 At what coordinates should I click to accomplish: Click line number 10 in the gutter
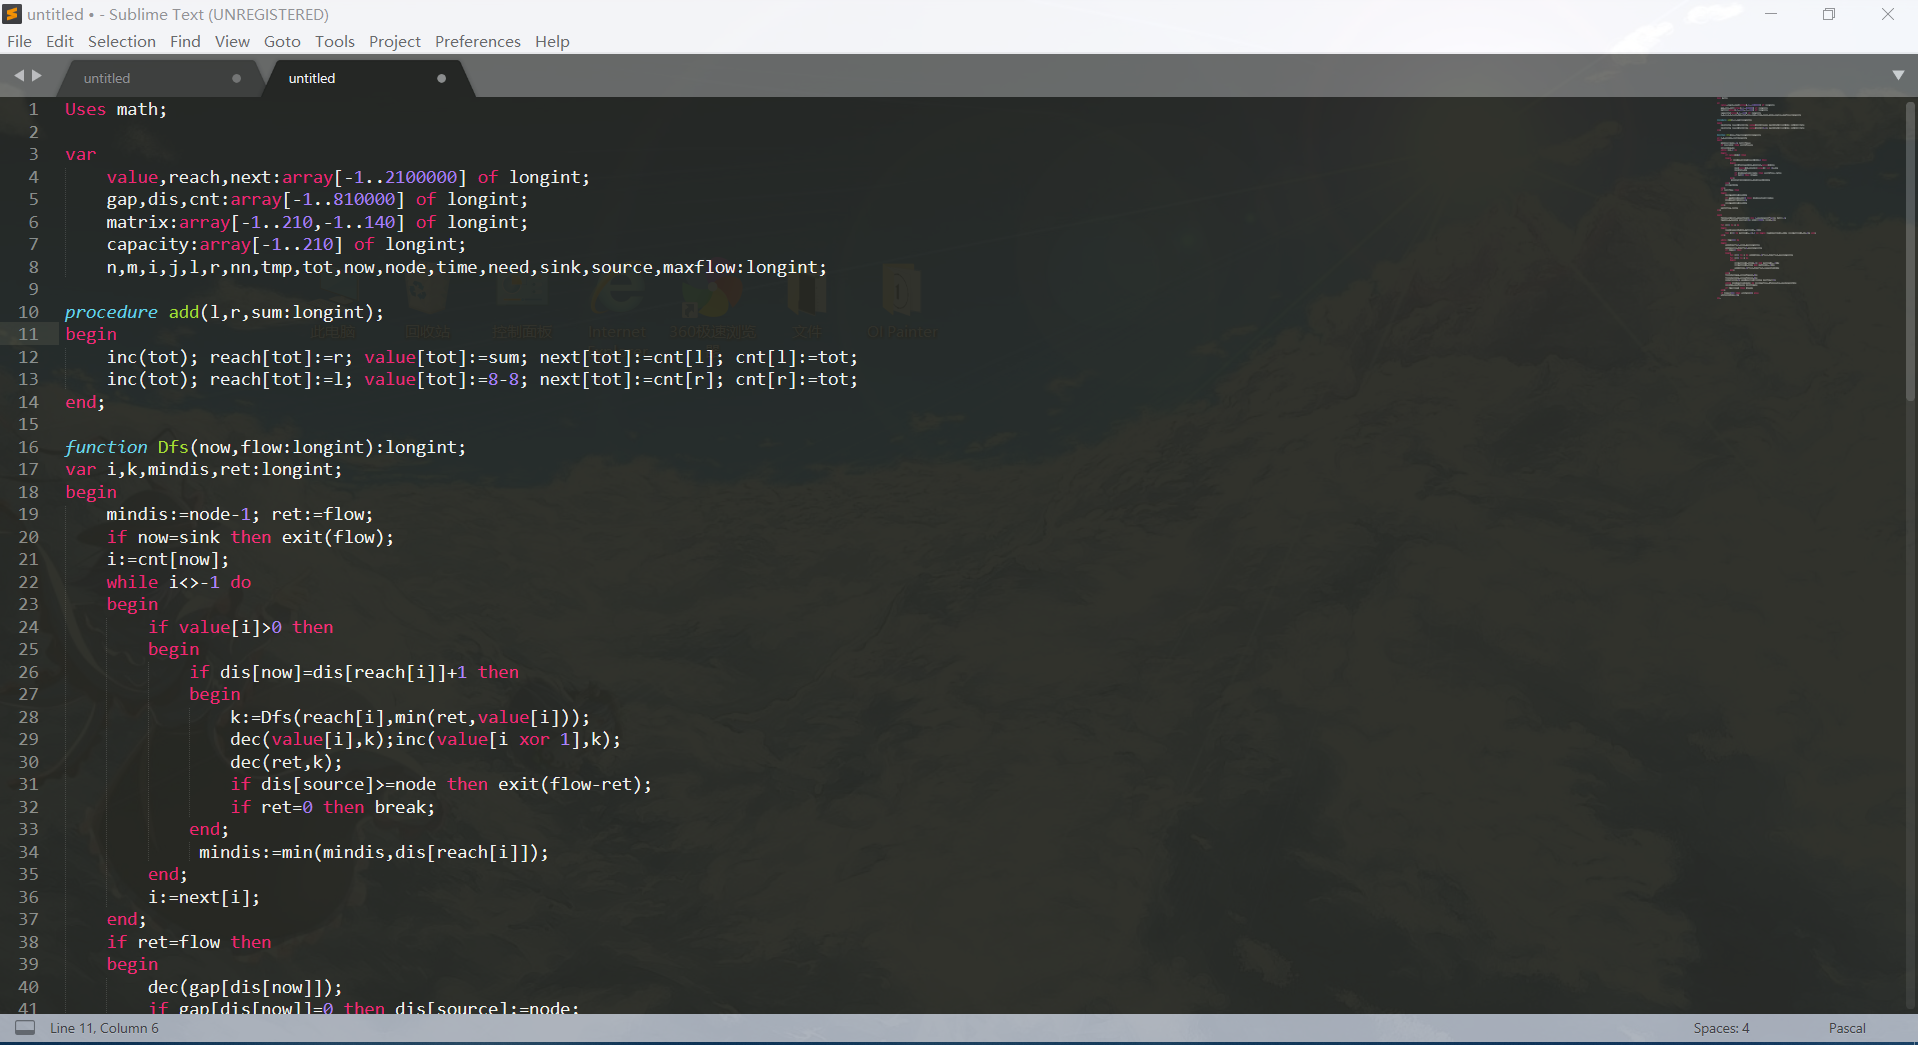28,312
